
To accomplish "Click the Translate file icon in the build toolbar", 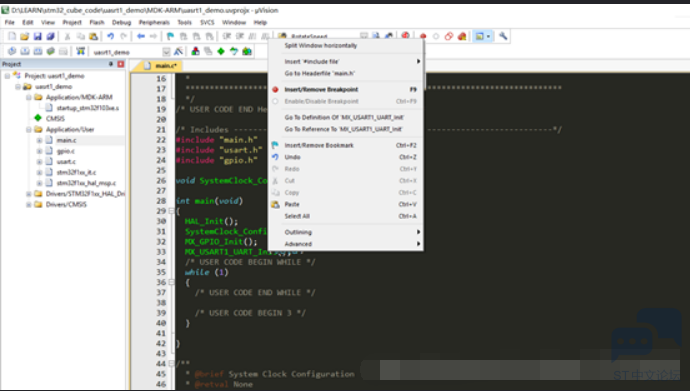I will pos(12,52).
